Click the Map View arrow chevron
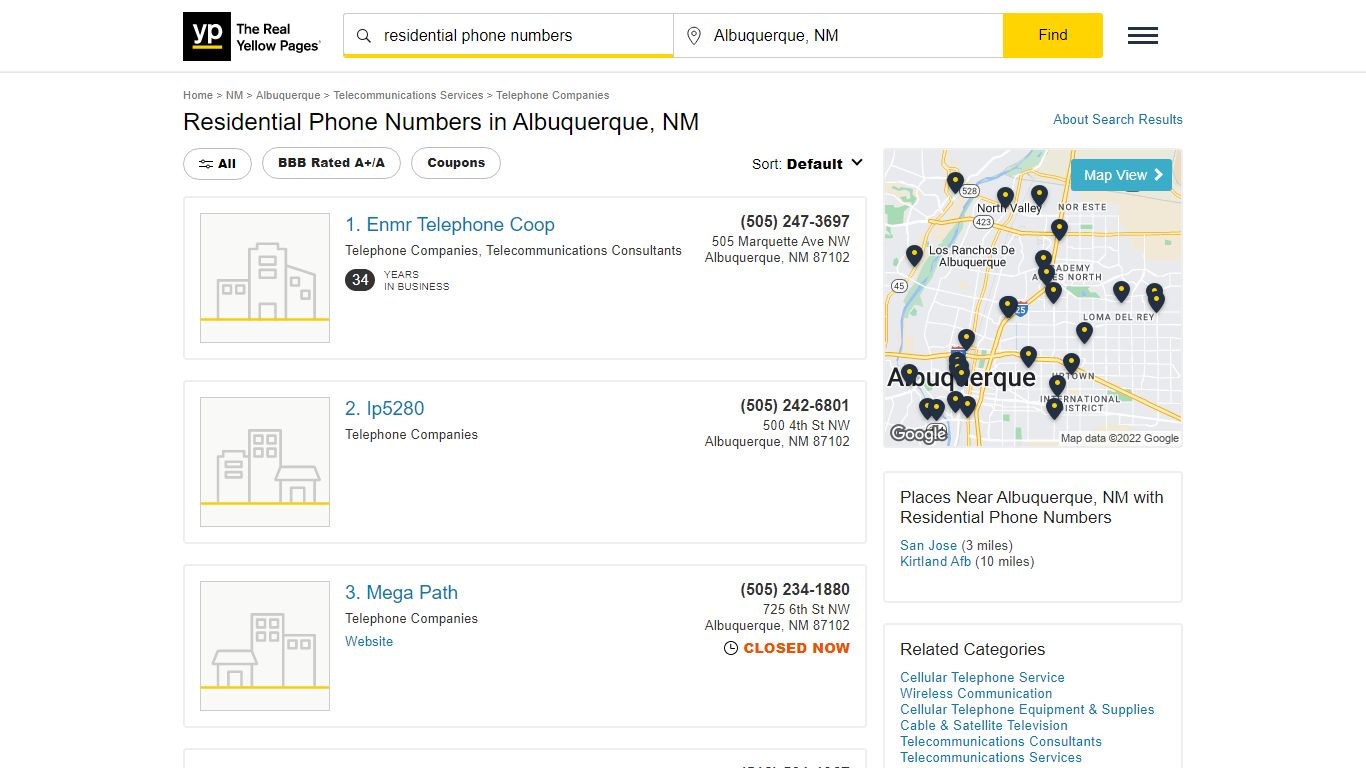The width and height of the screenshot is (1366, 768). [1159, 175]
